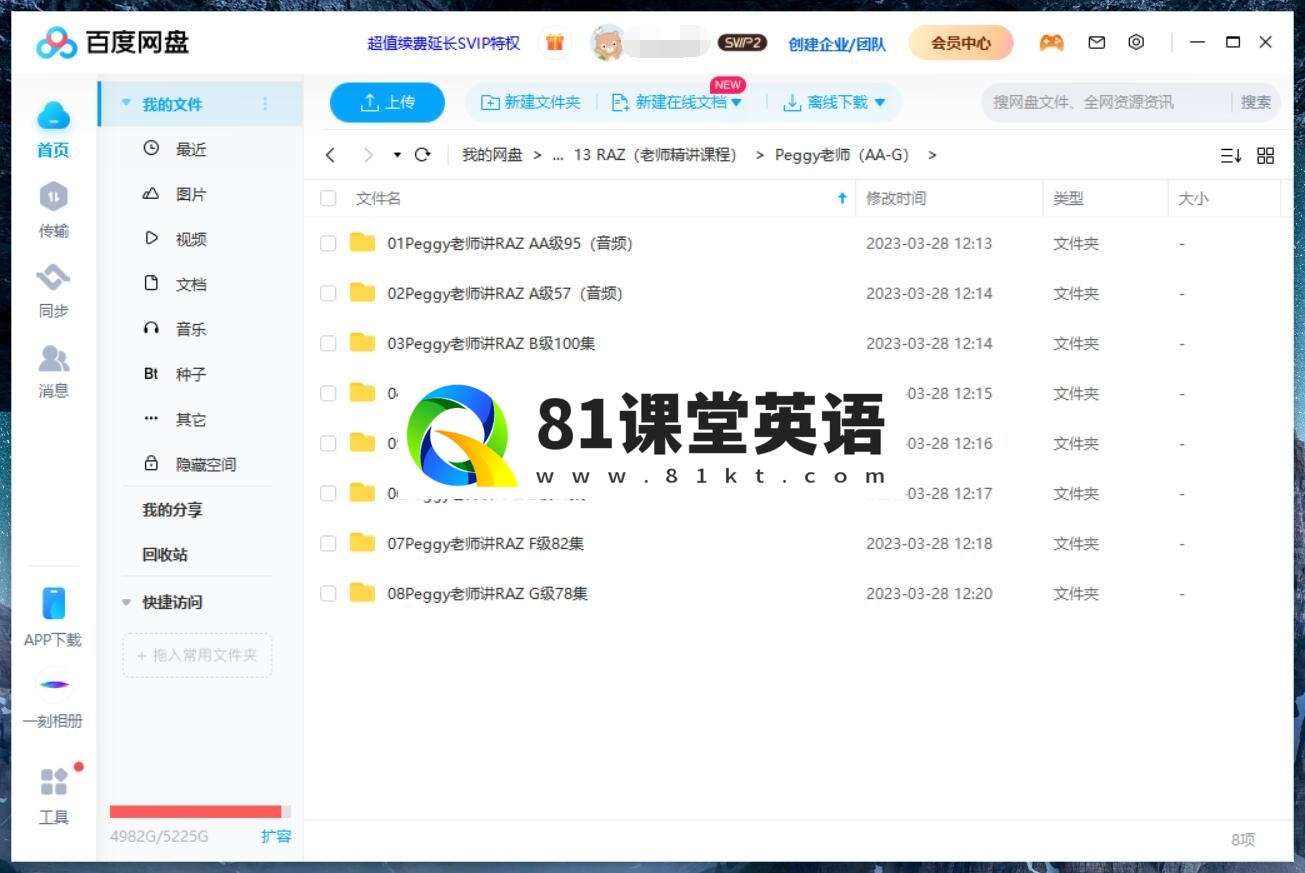Screen dimensions: 1305x873
Task: Open the 首页 home cloud icon
Action: coord(54,117)
